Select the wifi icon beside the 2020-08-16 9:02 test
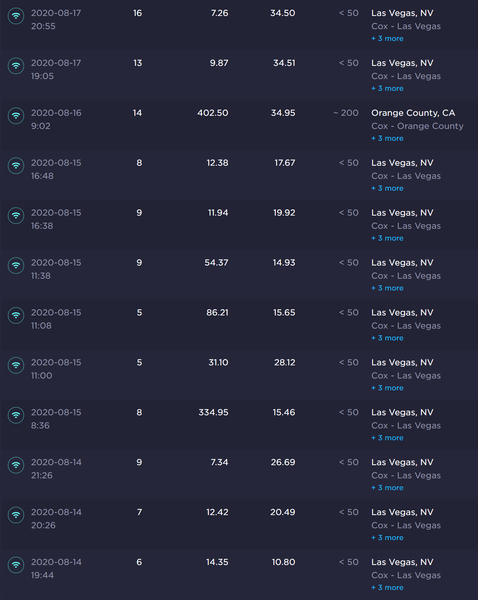The width and height of the screenshot is (478, 600). click(x=16, y=116)
